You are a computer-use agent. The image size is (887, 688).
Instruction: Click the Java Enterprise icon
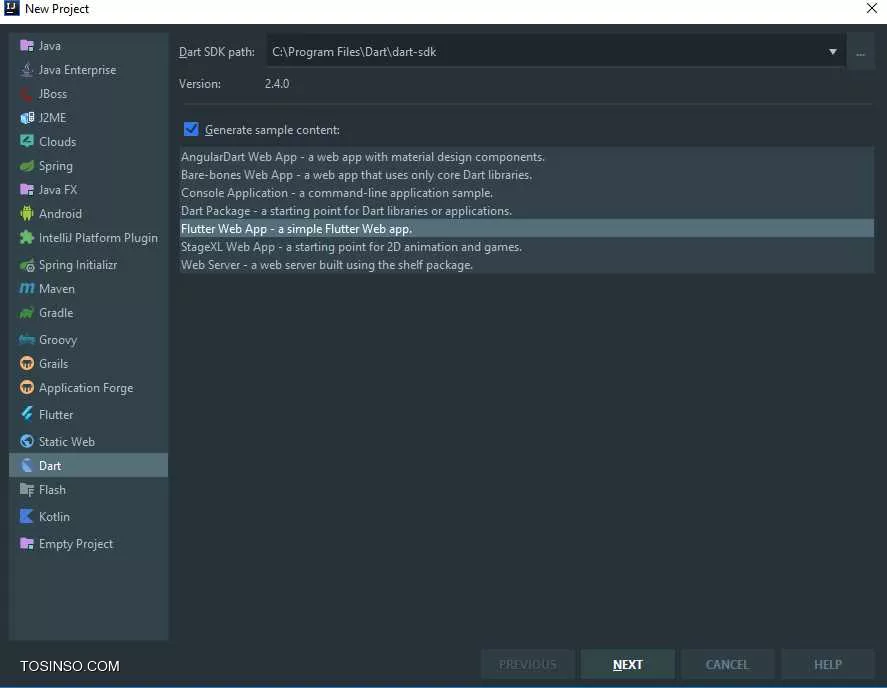tap(27, 70)
